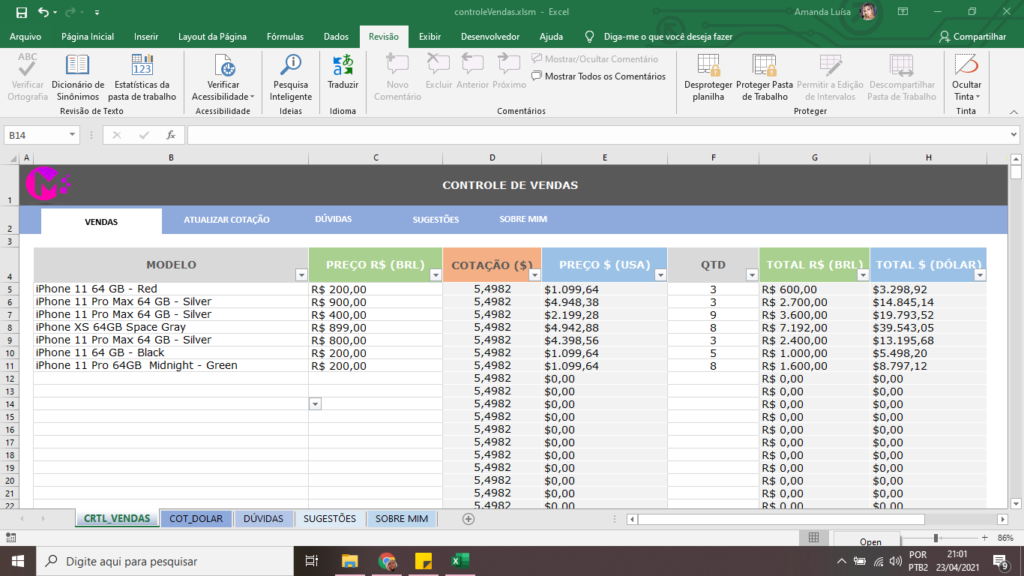Click the horizontal scrollbar right arrow
The width and height of the screenshot is (1024, 576).
(x=1002, y=519)
